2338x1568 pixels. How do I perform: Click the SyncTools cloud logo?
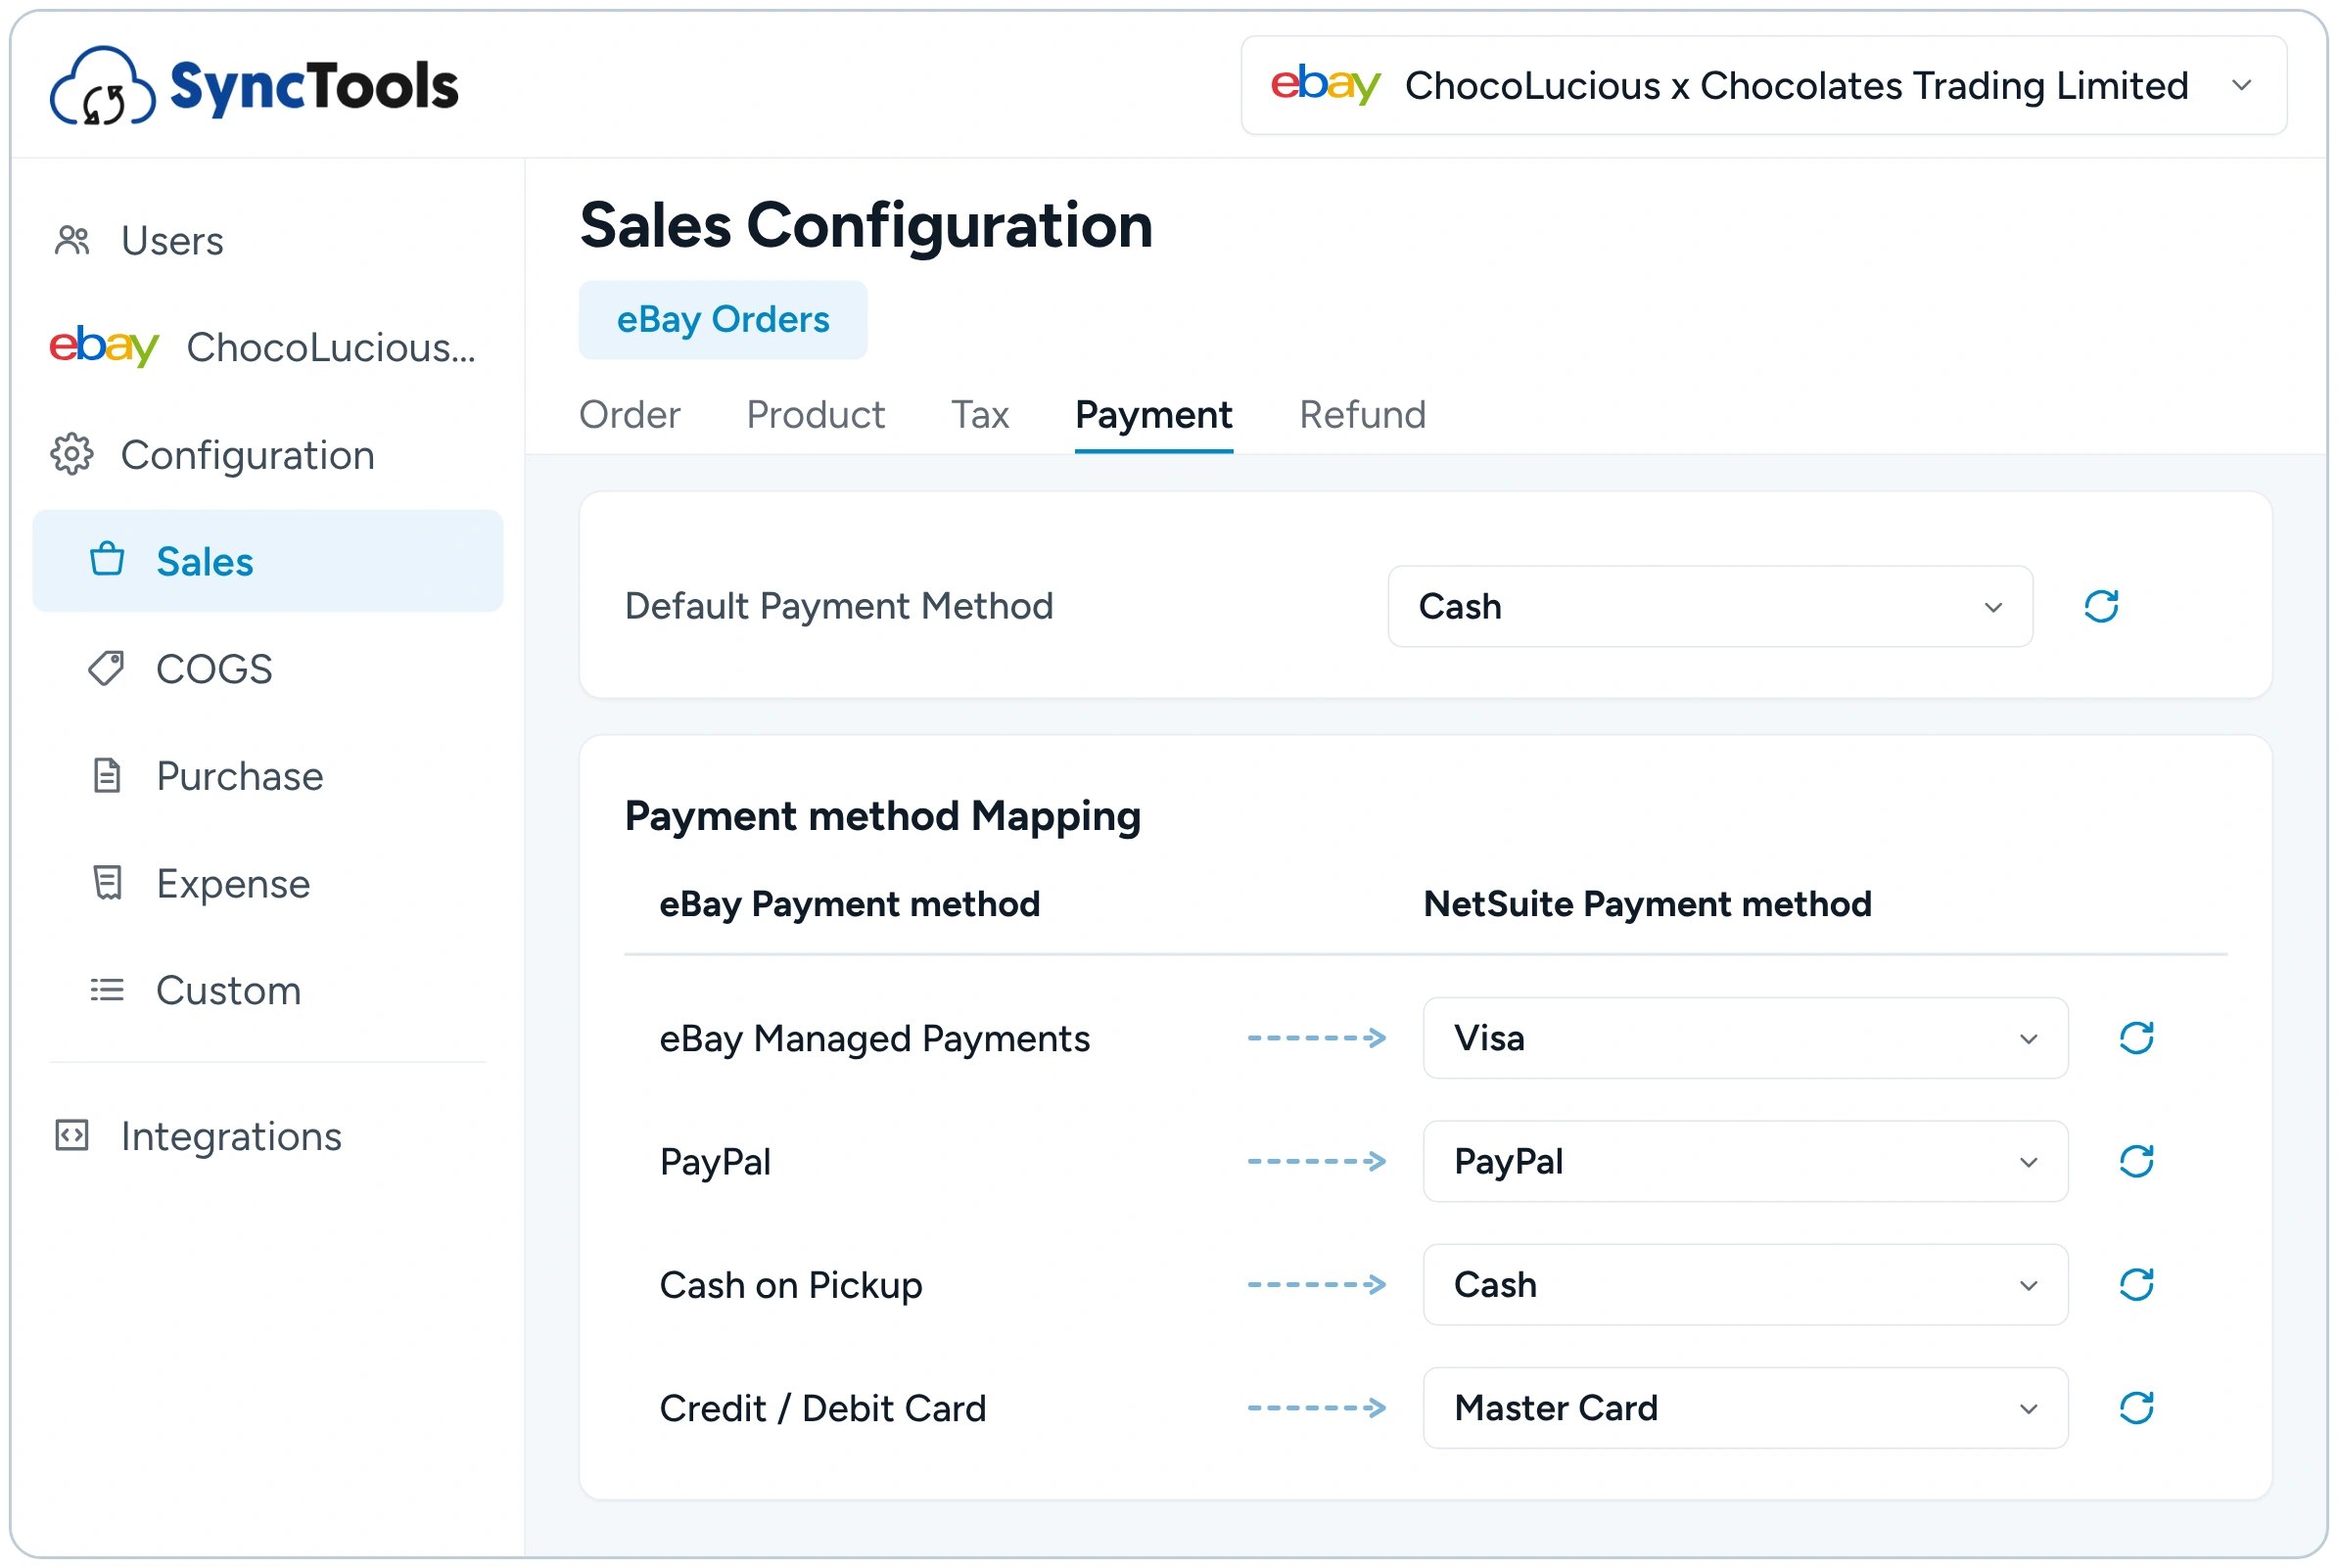tap(102, 86)
